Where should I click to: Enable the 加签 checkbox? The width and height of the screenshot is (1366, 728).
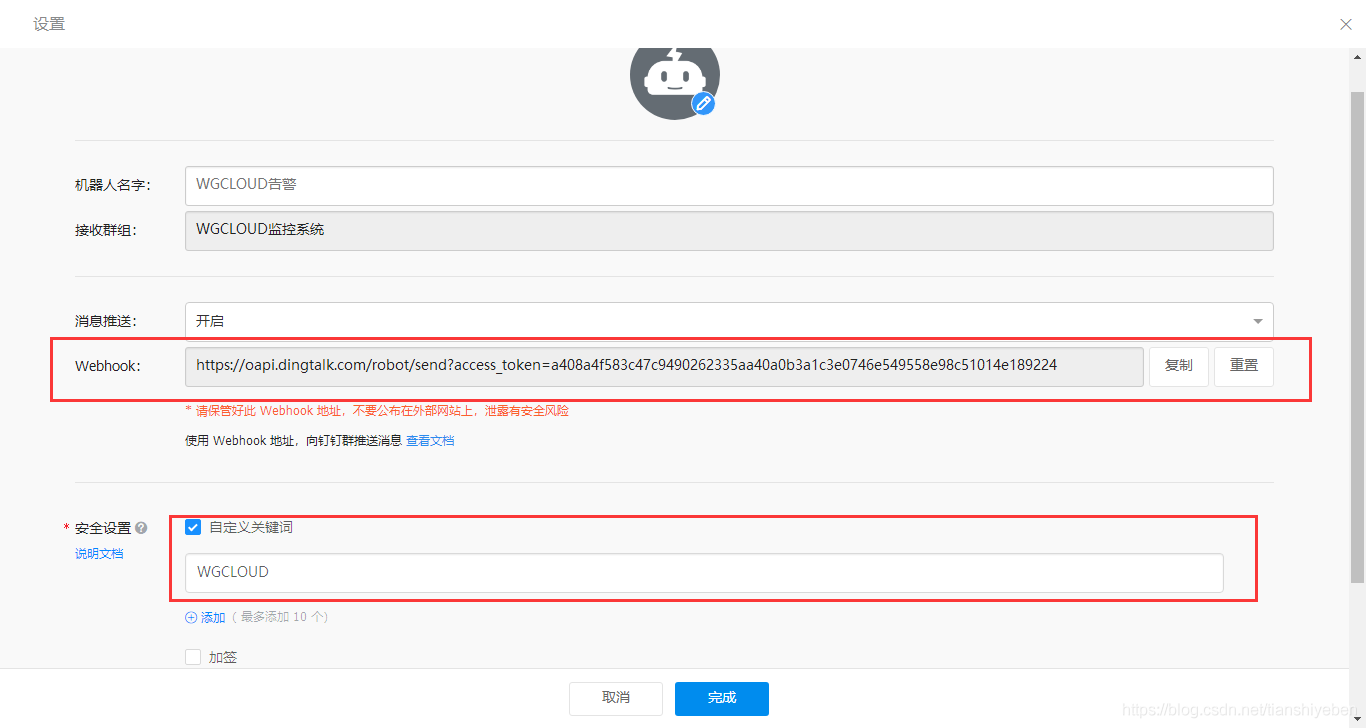[193, 657]
